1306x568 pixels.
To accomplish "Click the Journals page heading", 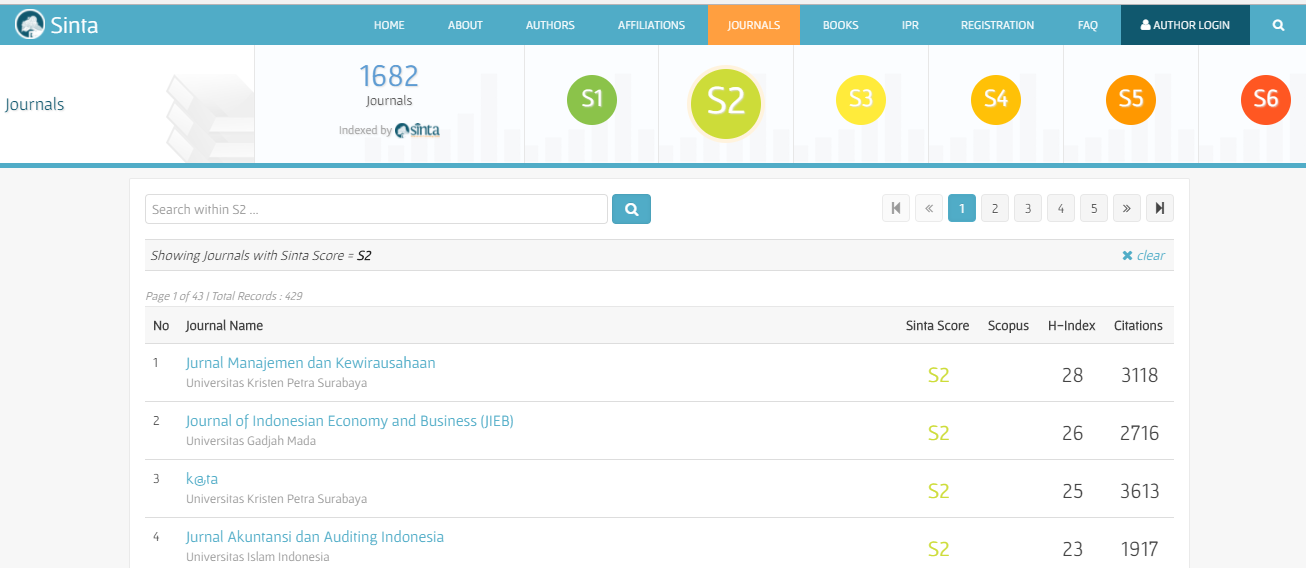I will click(34, 104).
